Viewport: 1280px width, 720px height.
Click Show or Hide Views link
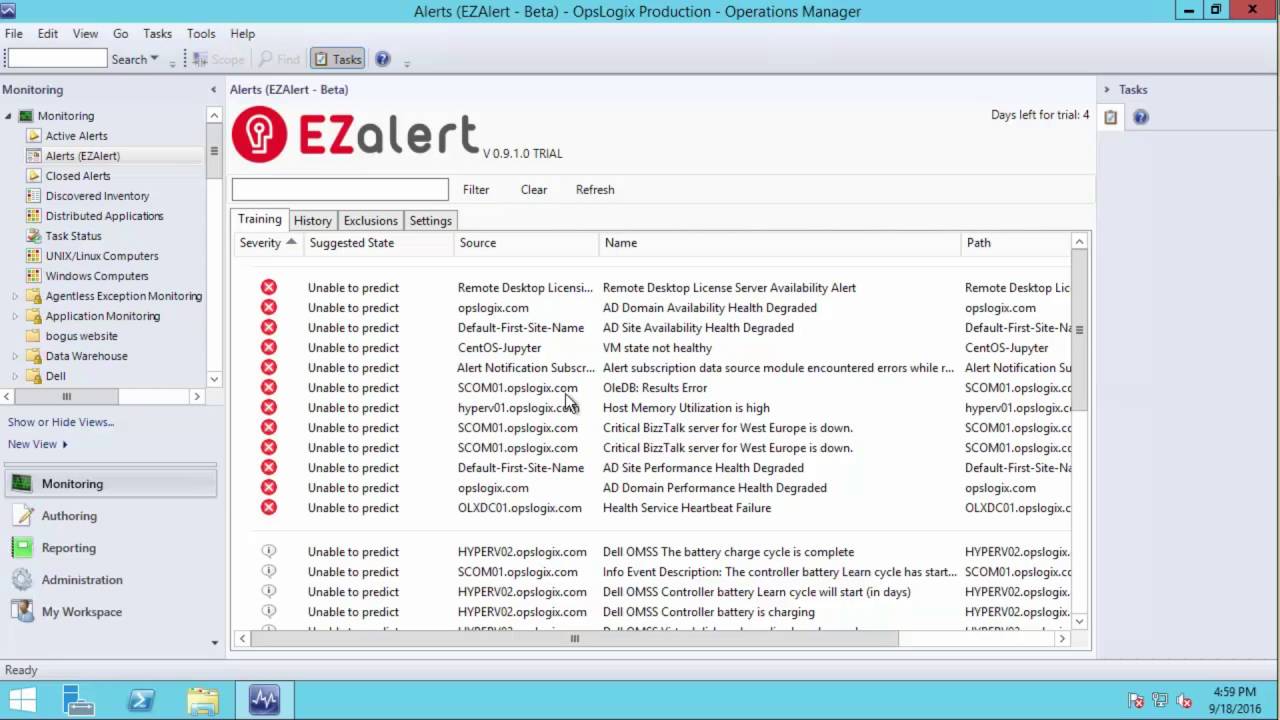tap(61, 422)
